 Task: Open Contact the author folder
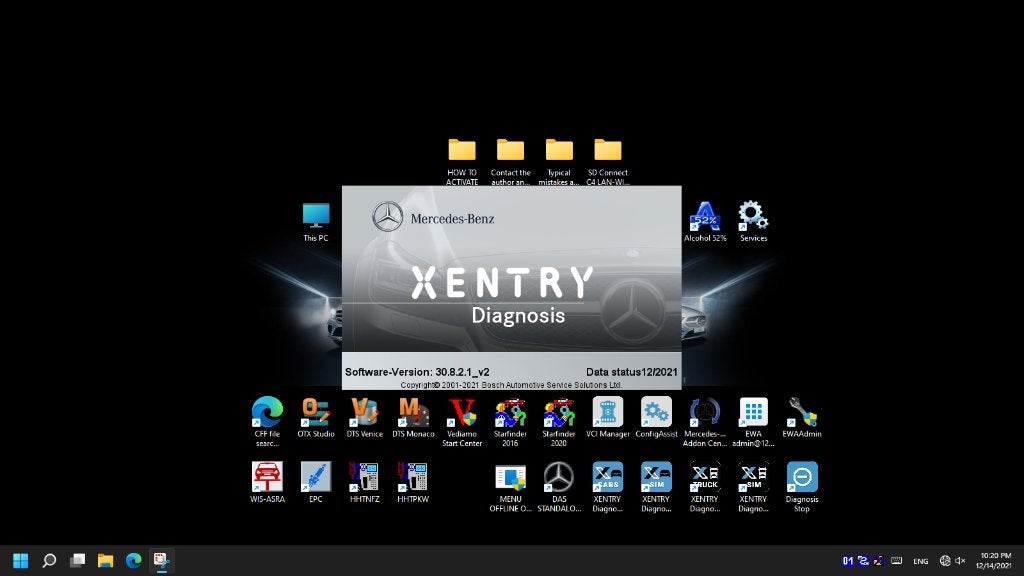point(510,162)
